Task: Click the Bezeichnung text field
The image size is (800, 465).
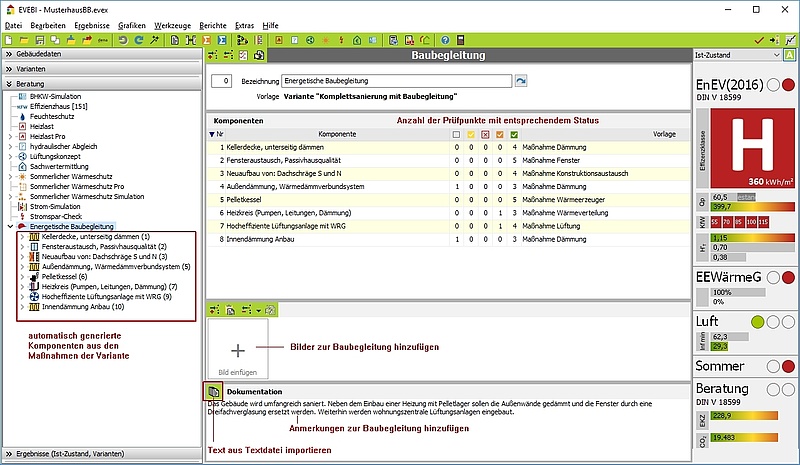Action: click(396, 81)
